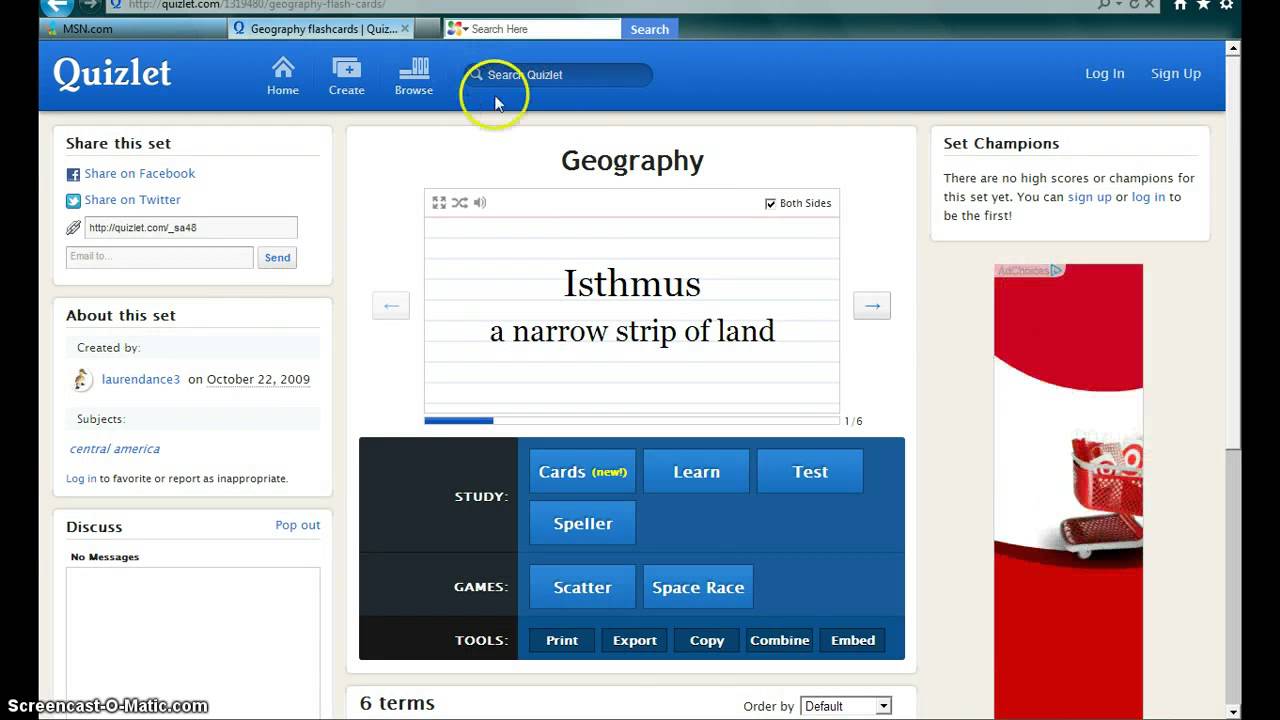Click the Quizlet logo

coord(112,73)
